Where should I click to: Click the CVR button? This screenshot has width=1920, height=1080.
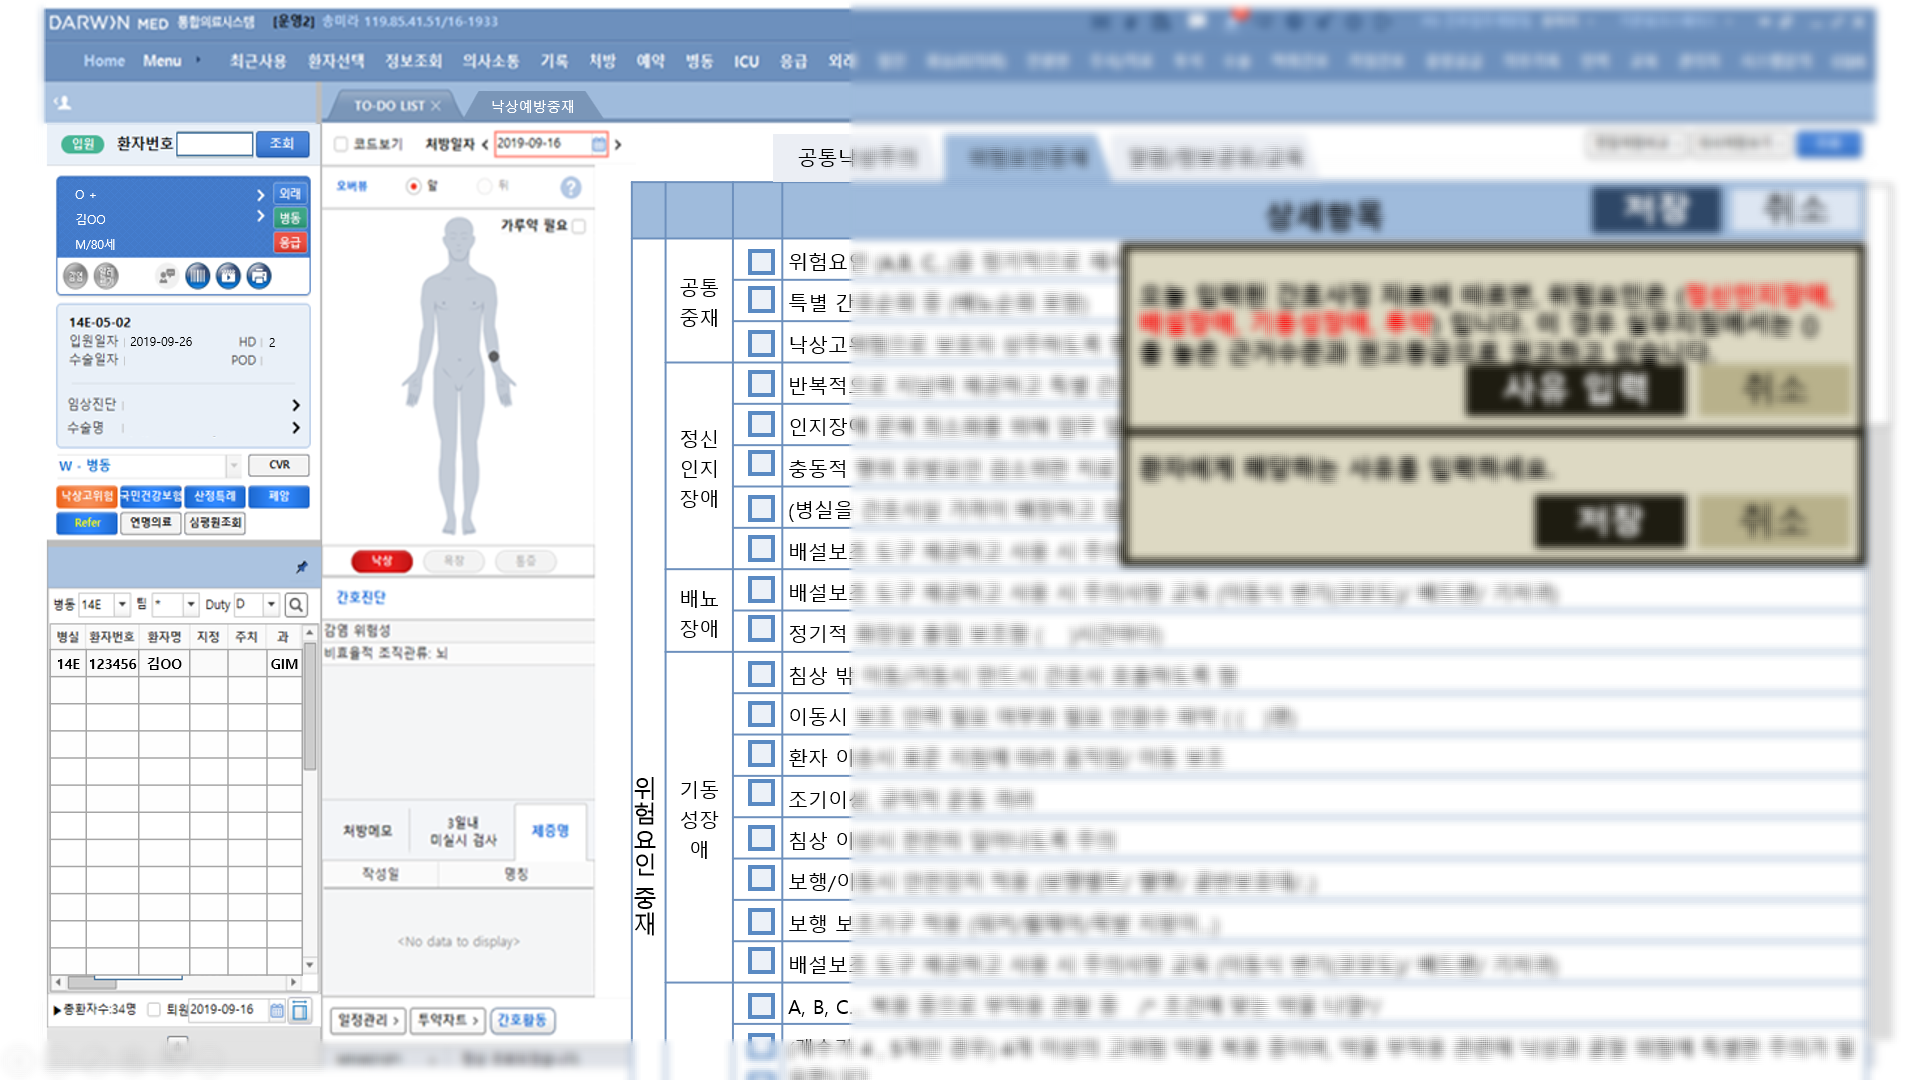[279, 465]
